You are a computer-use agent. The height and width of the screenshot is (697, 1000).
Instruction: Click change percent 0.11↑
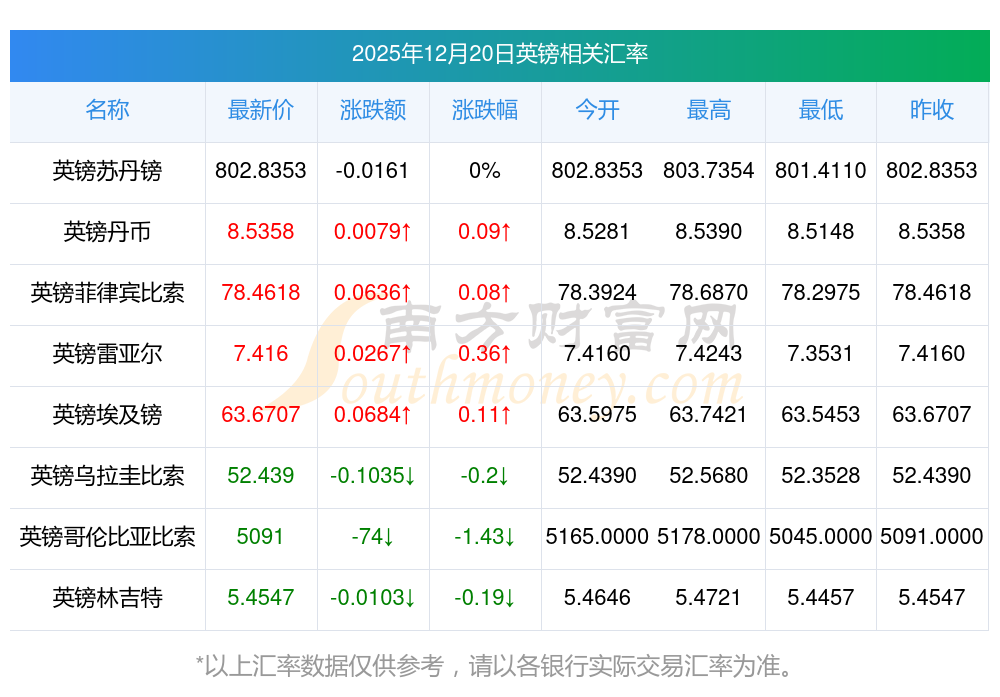485,415
